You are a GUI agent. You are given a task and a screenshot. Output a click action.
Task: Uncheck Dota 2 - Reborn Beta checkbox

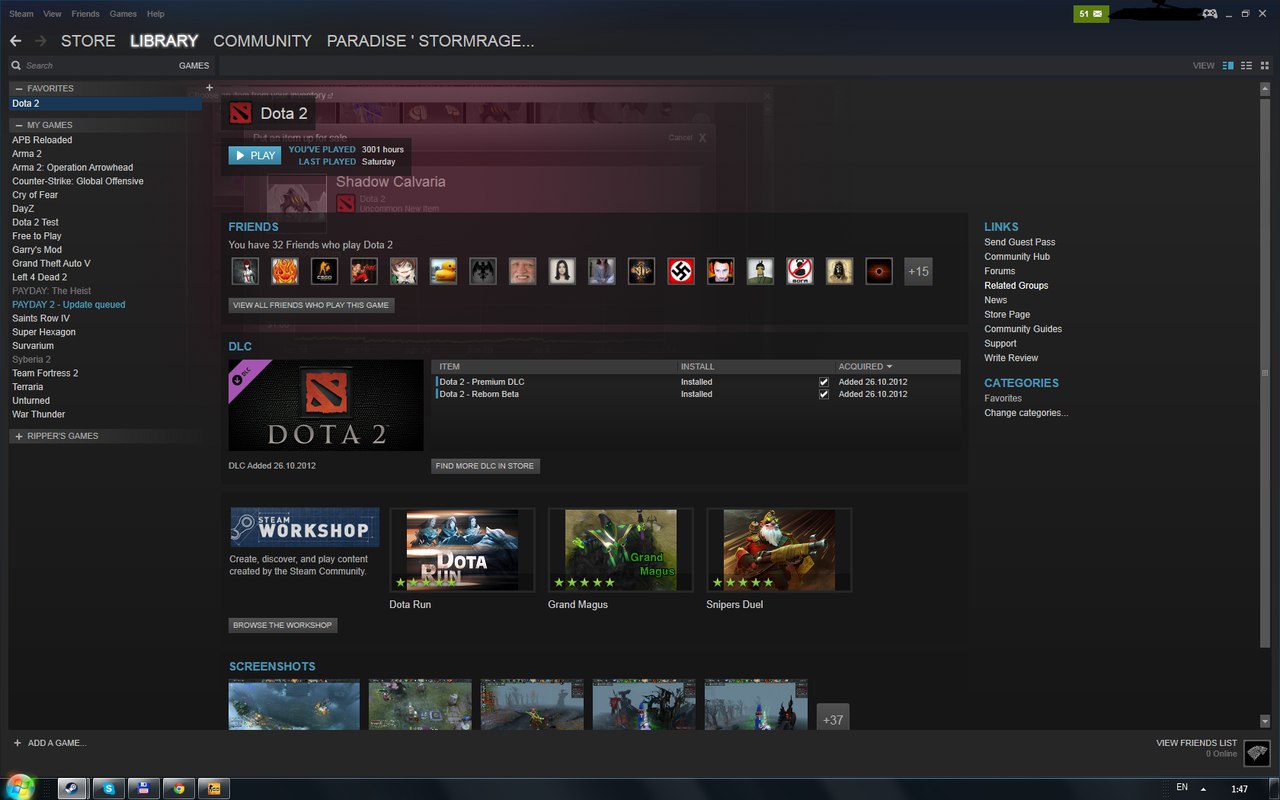pyautogui.click(x=824, y=394)
